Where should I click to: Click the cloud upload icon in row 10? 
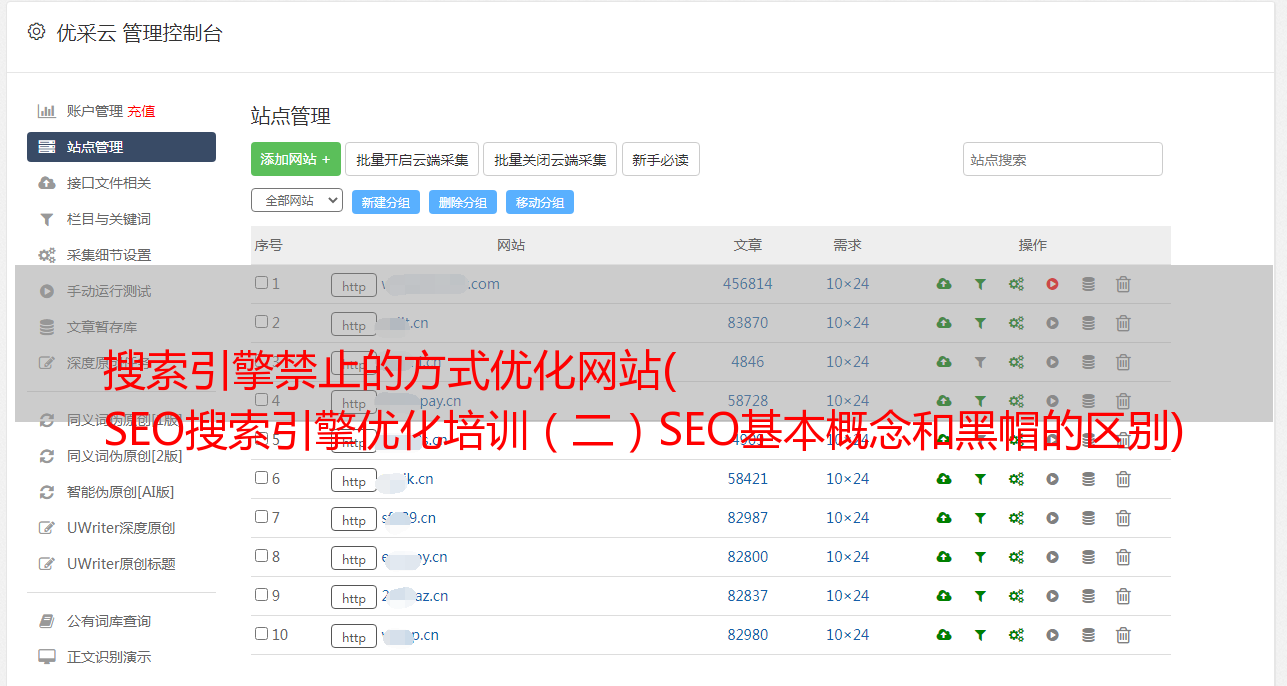[x=944, y=635]
